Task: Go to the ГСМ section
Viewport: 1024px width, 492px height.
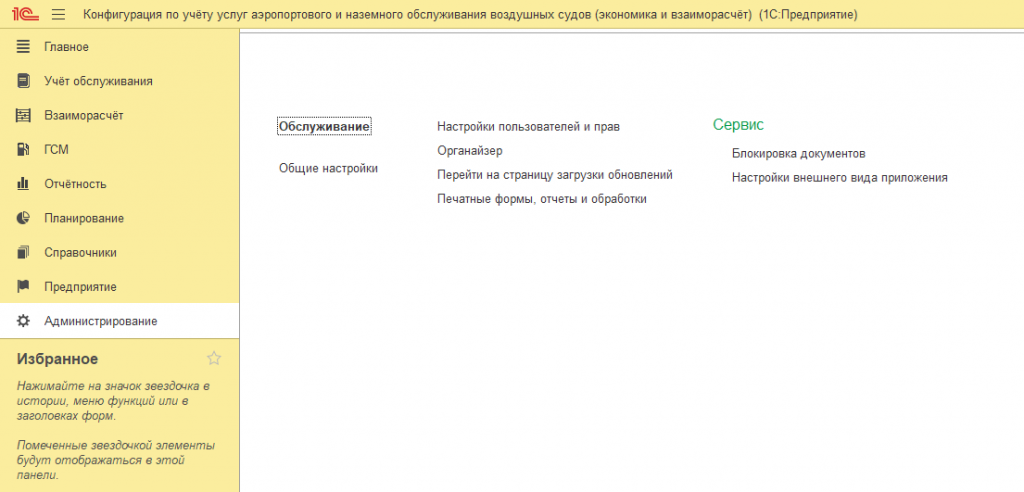Action: point(56,150)
